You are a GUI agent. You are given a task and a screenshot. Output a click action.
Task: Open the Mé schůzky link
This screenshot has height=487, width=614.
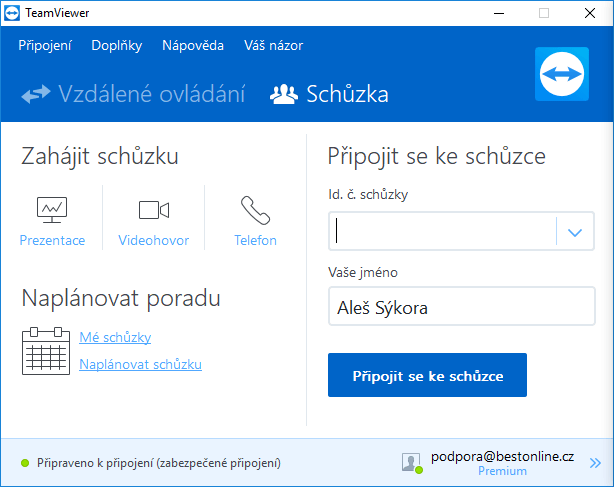tap(115, 337)
